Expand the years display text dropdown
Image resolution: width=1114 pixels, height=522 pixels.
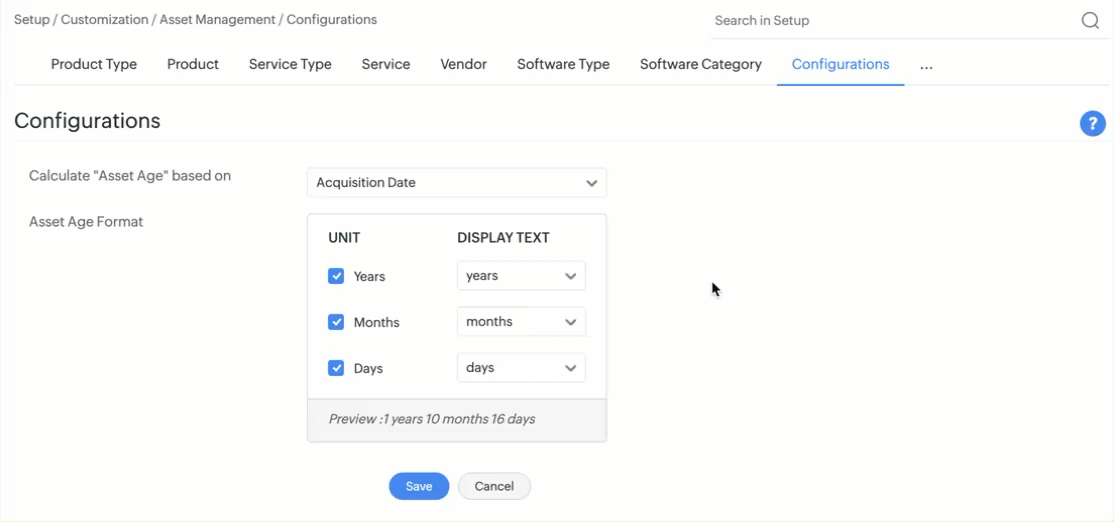(521, 276)
